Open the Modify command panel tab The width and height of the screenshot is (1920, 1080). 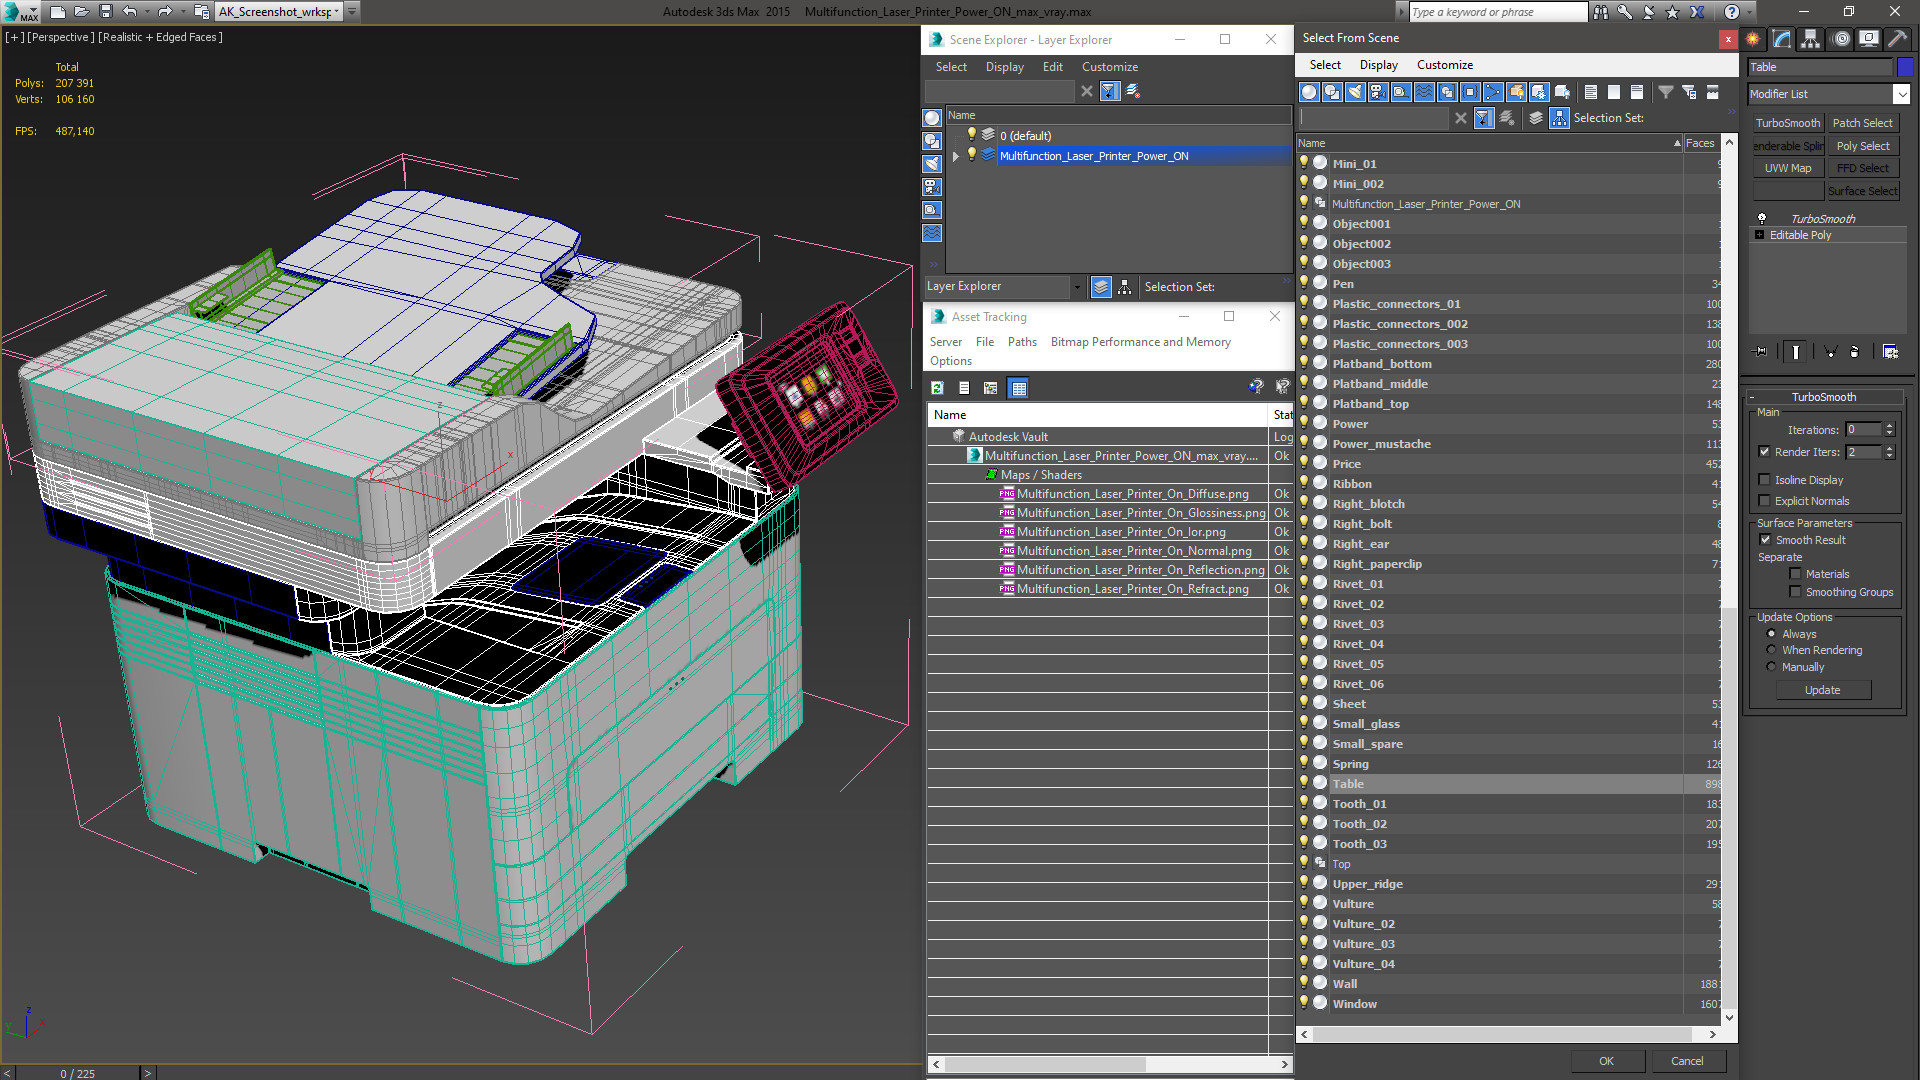pos(1782,39)
